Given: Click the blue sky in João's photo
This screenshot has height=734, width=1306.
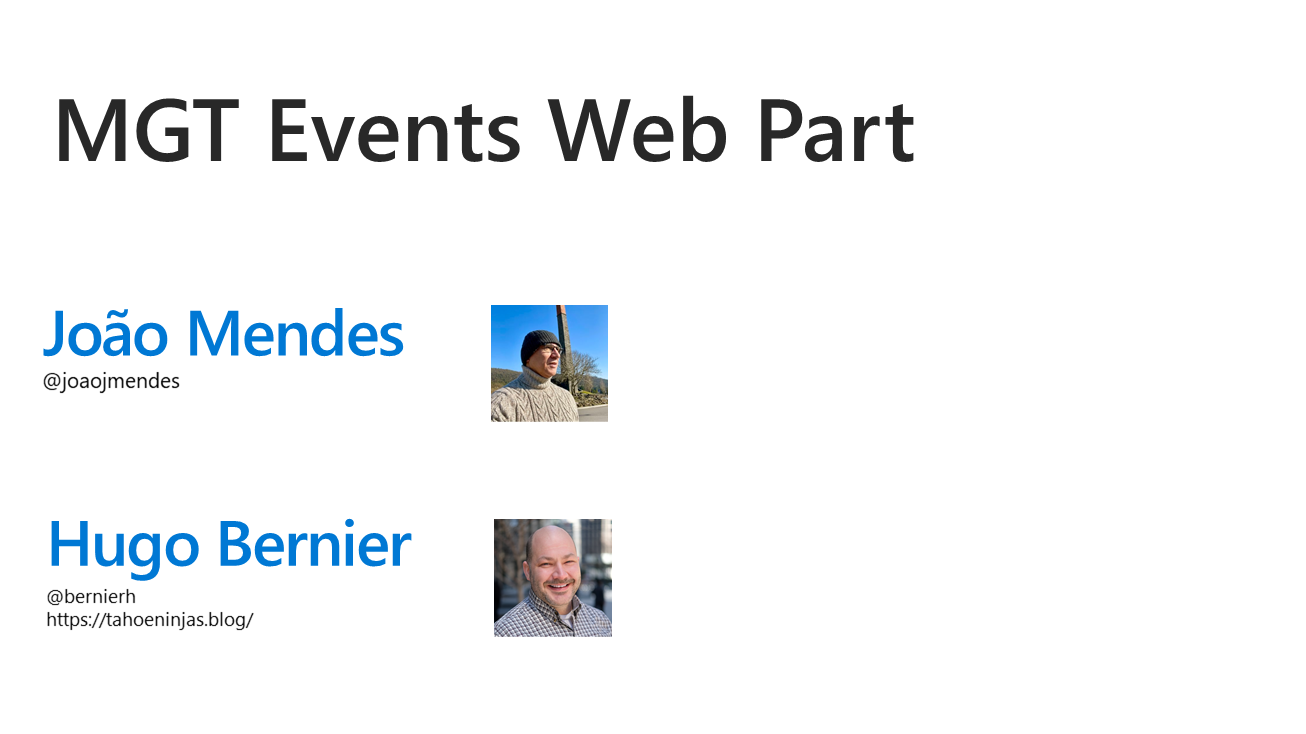Looking at the screenshot, I should [x=588, y=328].
